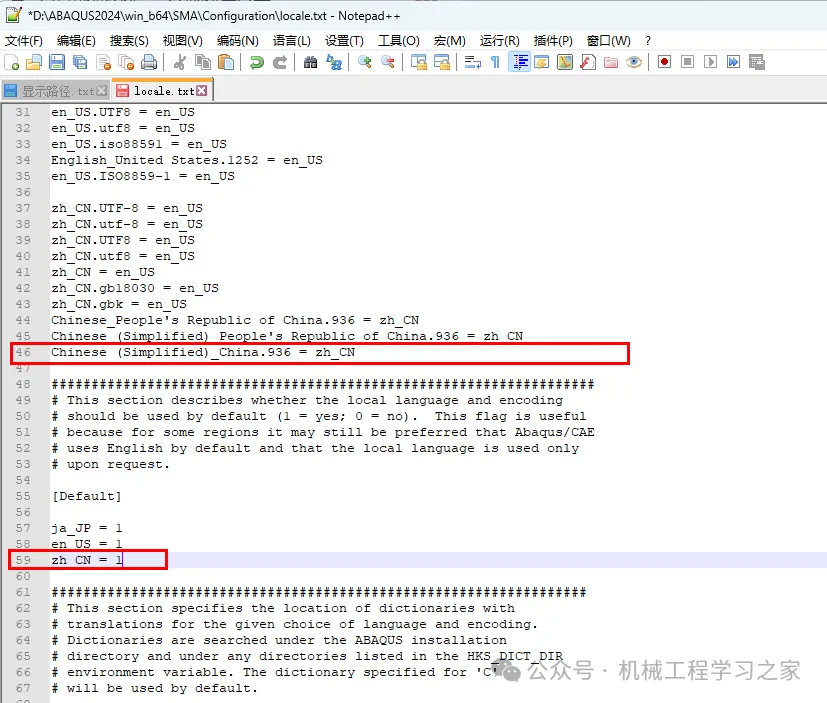Open a file using the folder icon
Viewport: 827px width, 703px height.
[34, 62]
